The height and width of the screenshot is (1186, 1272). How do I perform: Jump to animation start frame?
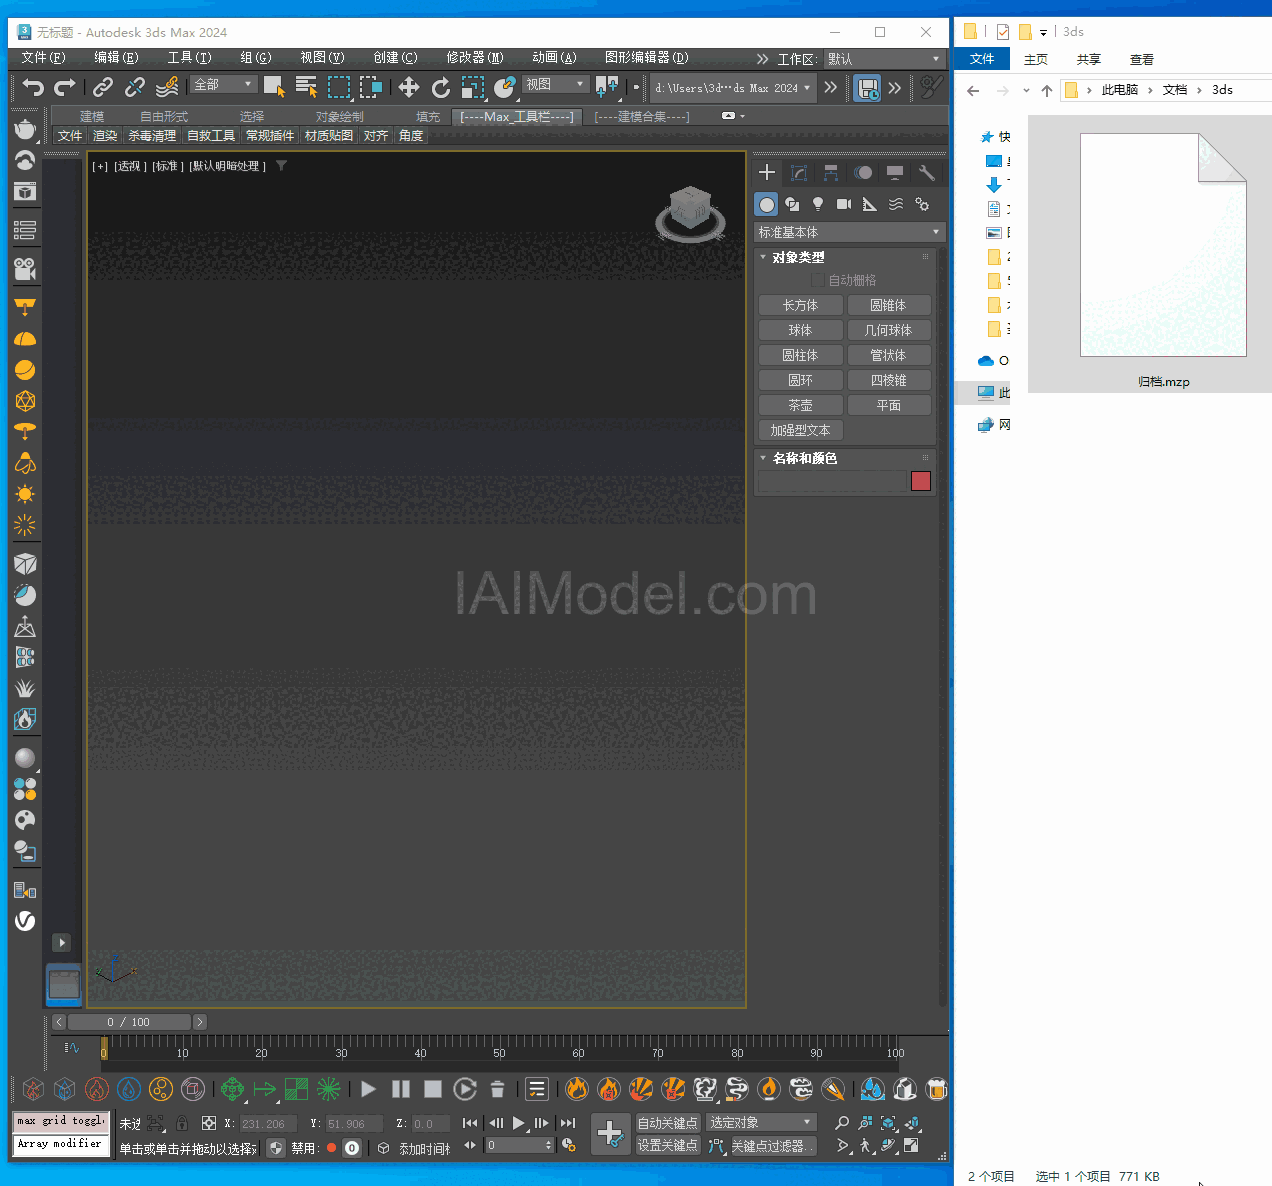pos(470,1123)
